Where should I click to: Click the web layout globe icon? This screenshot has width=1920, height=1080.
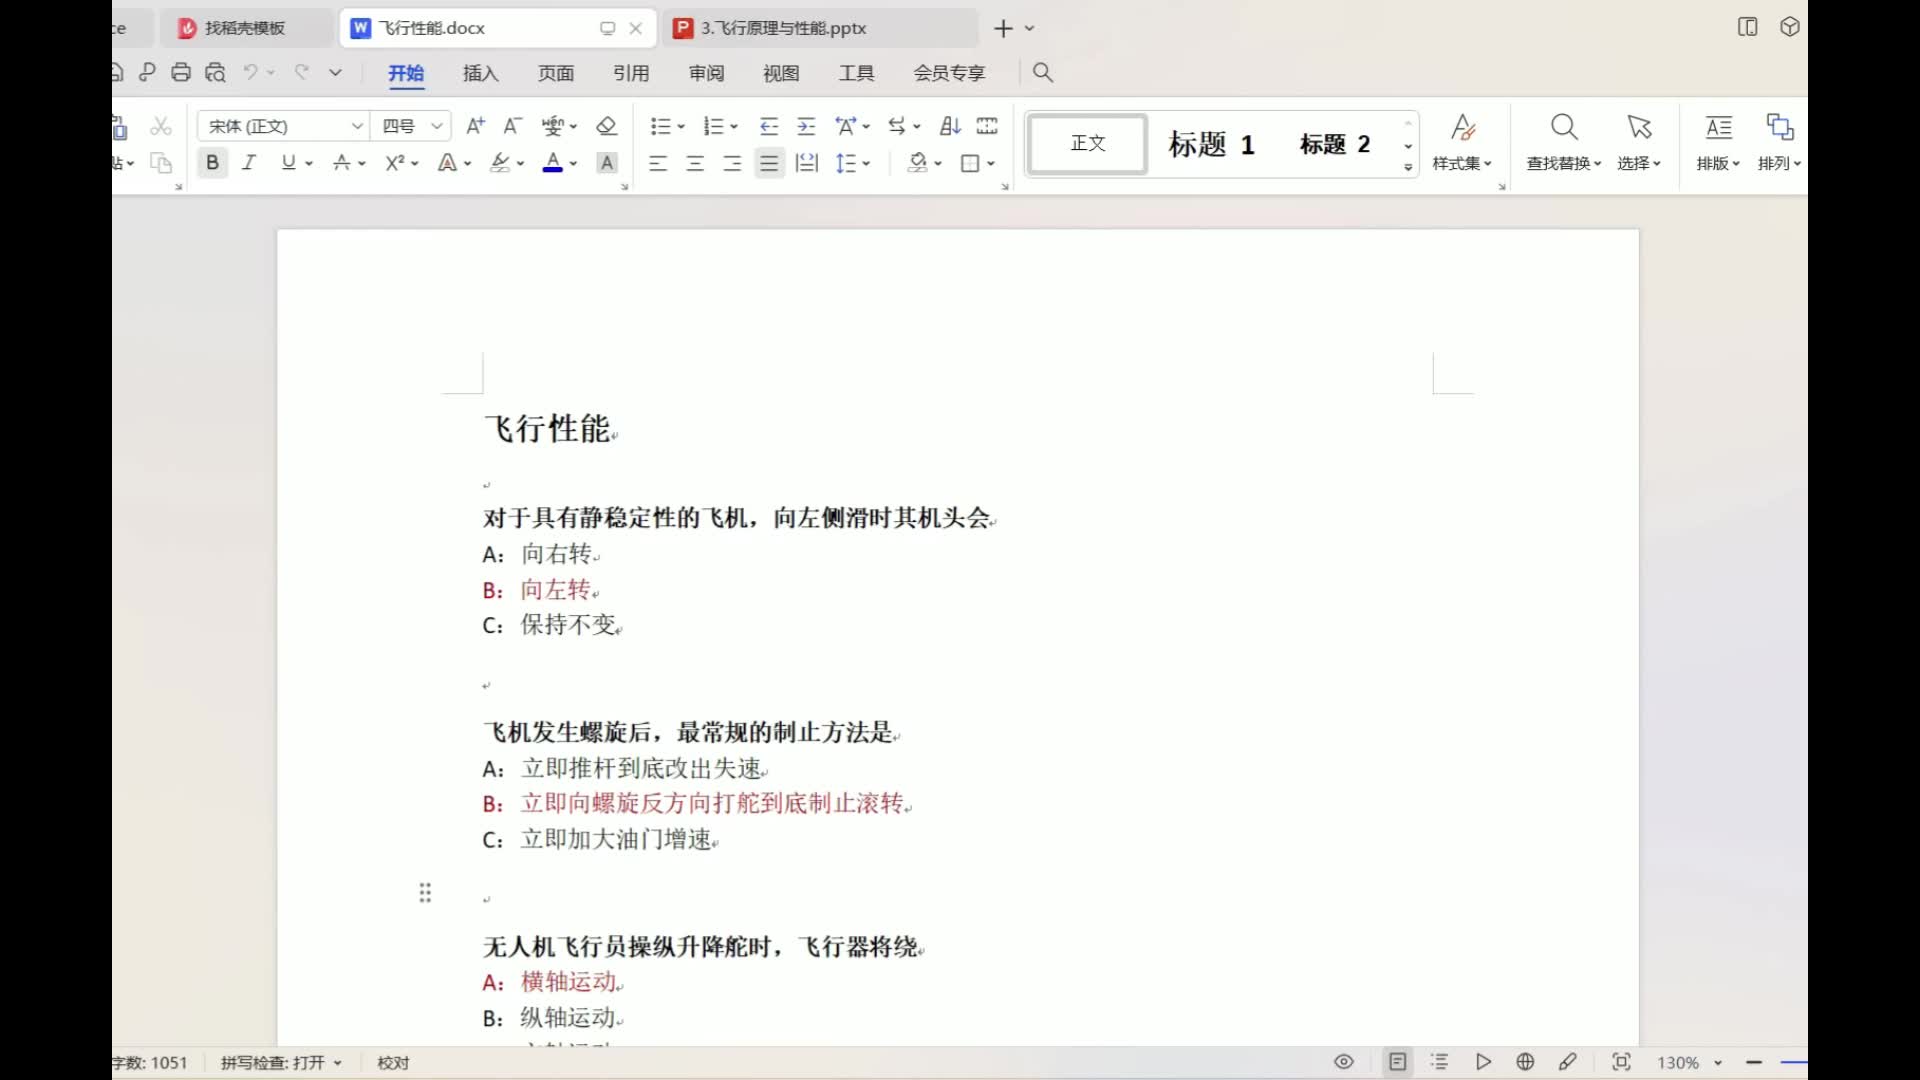[x=1525, y=1062]
